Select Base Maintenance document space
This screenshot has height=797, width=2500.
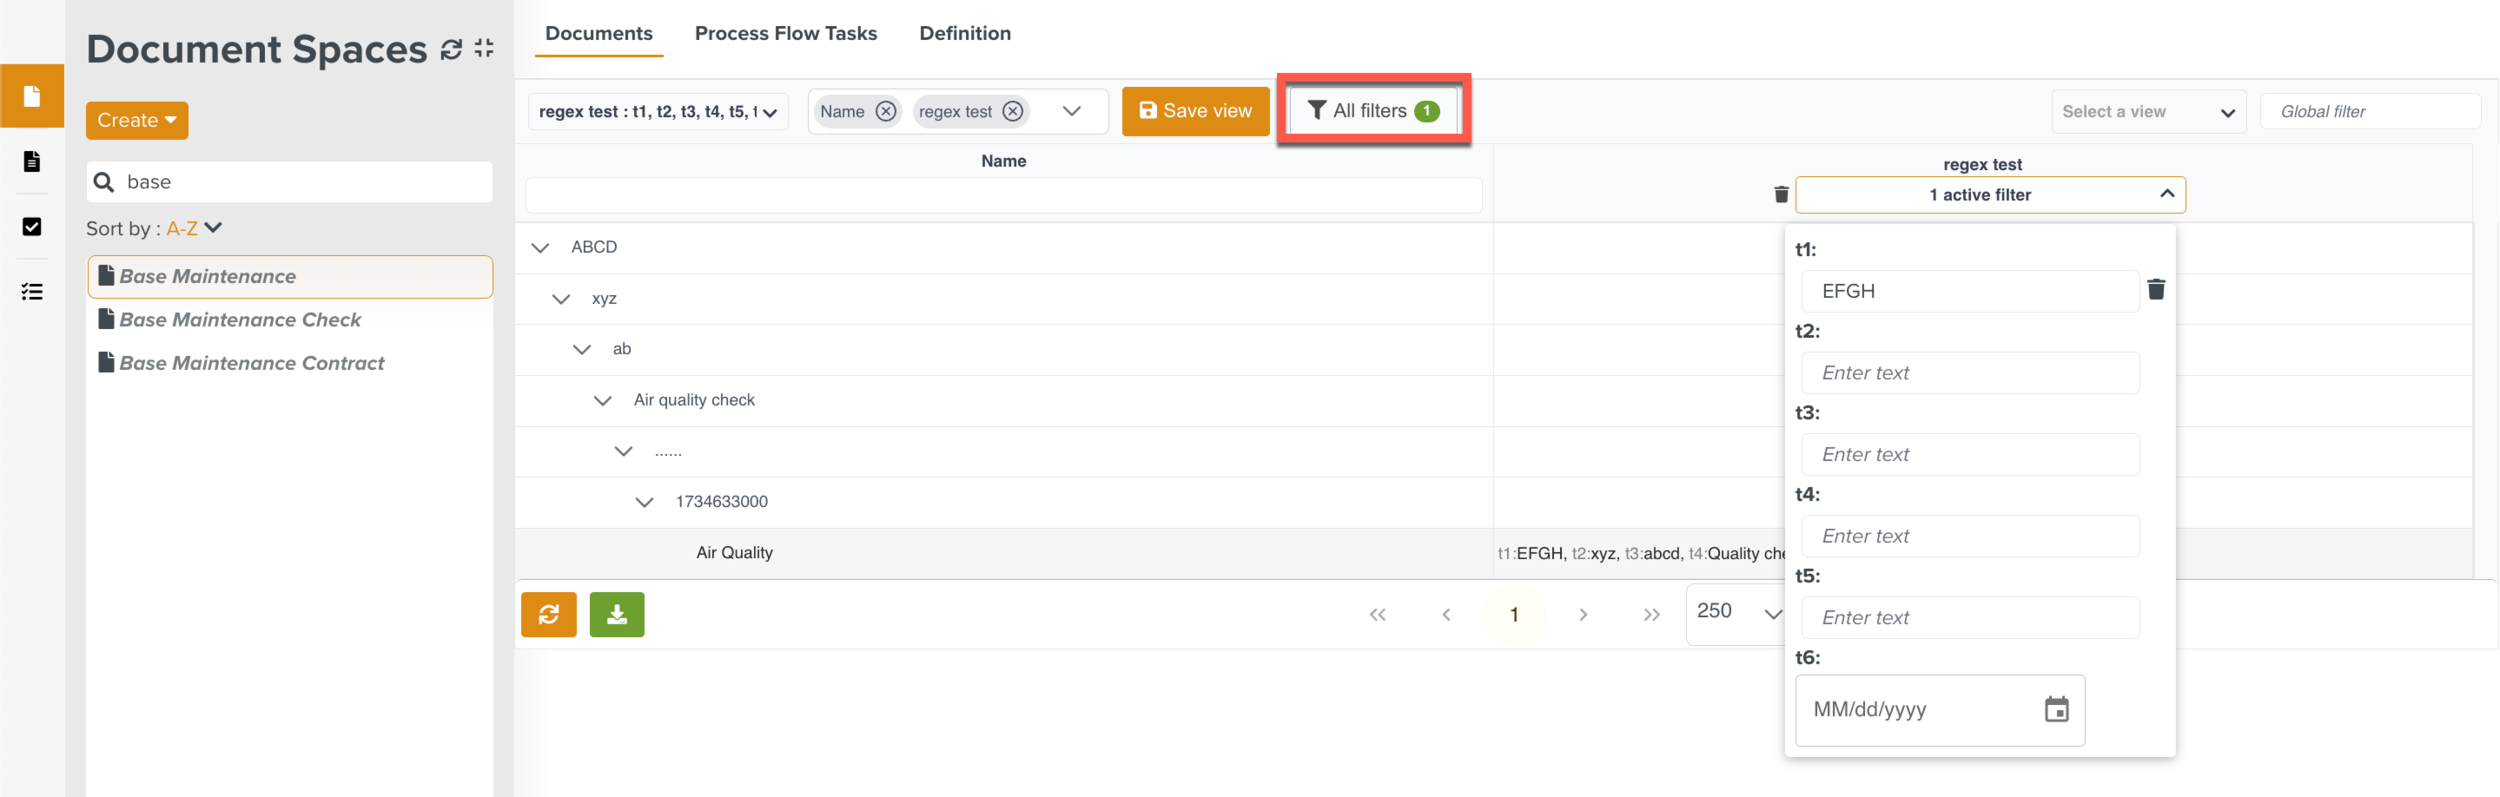[290, 277]
